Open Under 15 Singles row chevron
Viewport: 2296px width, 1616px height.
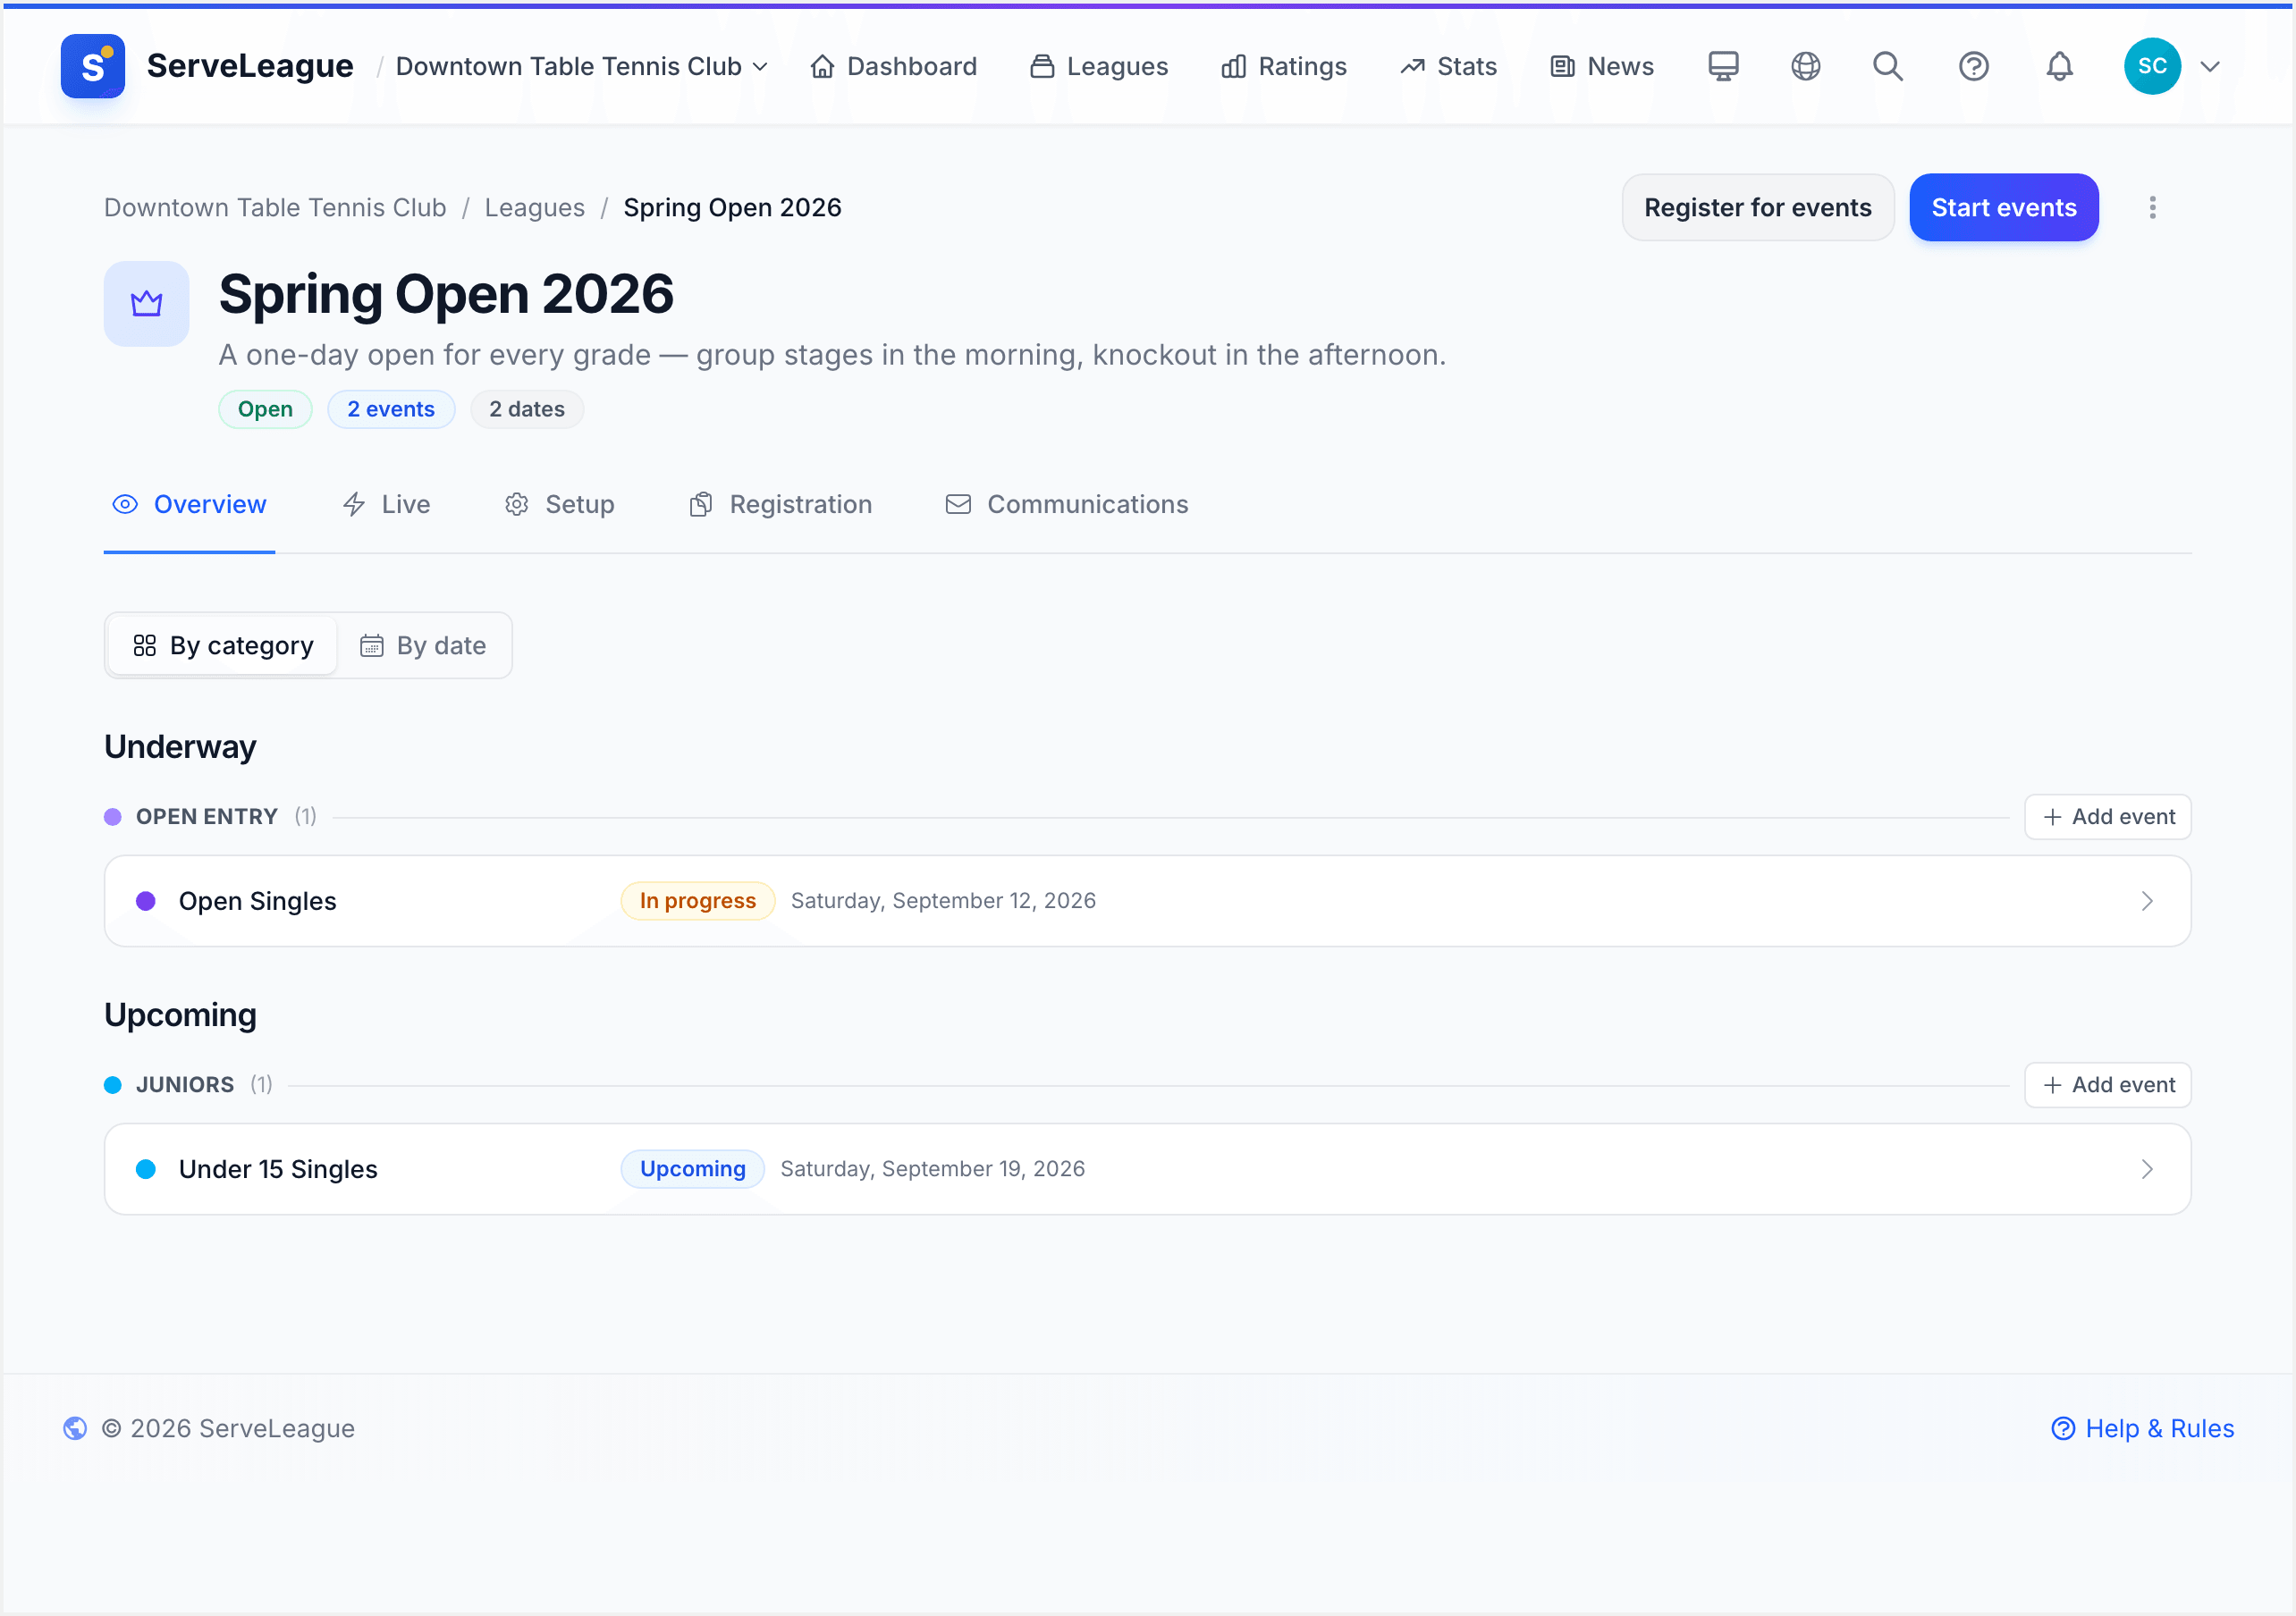(x=2146, y=1169)
